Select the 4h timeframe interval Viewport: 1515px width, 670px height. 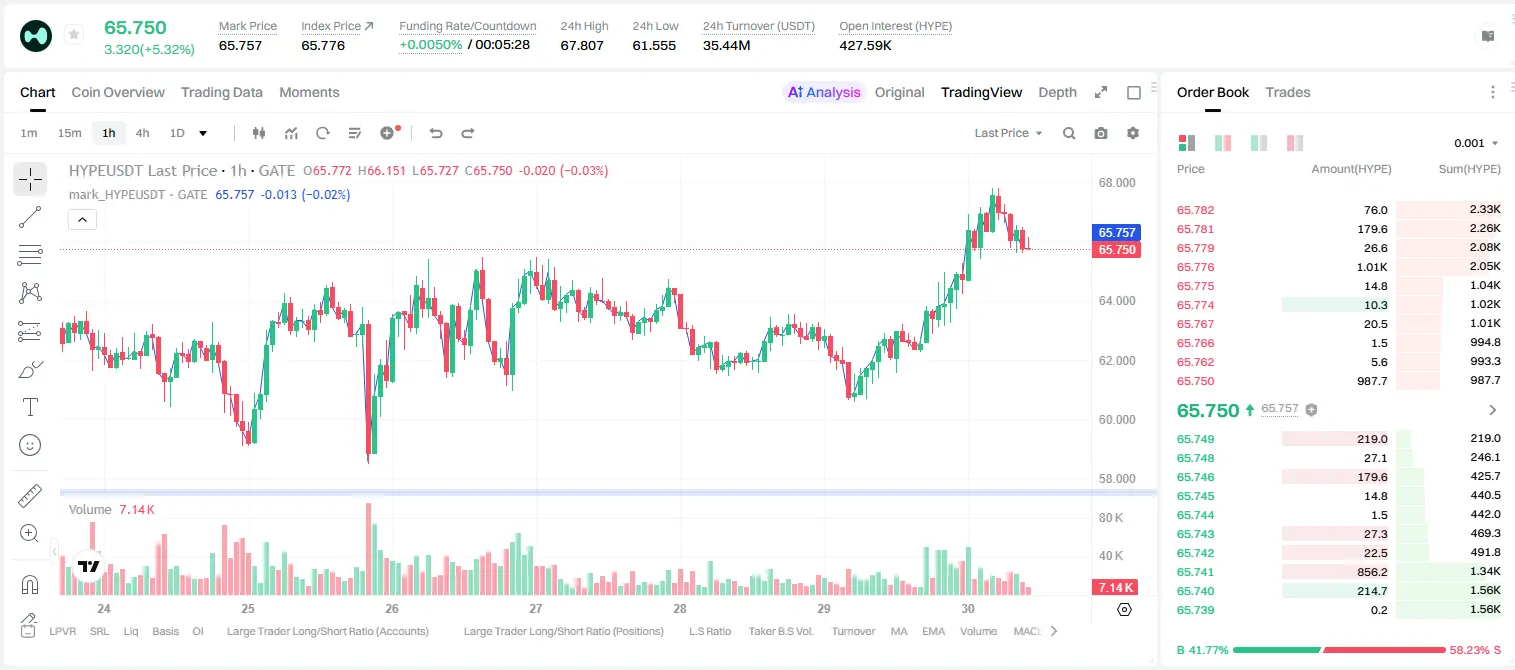pyautogui.click(x=142, y=133)
